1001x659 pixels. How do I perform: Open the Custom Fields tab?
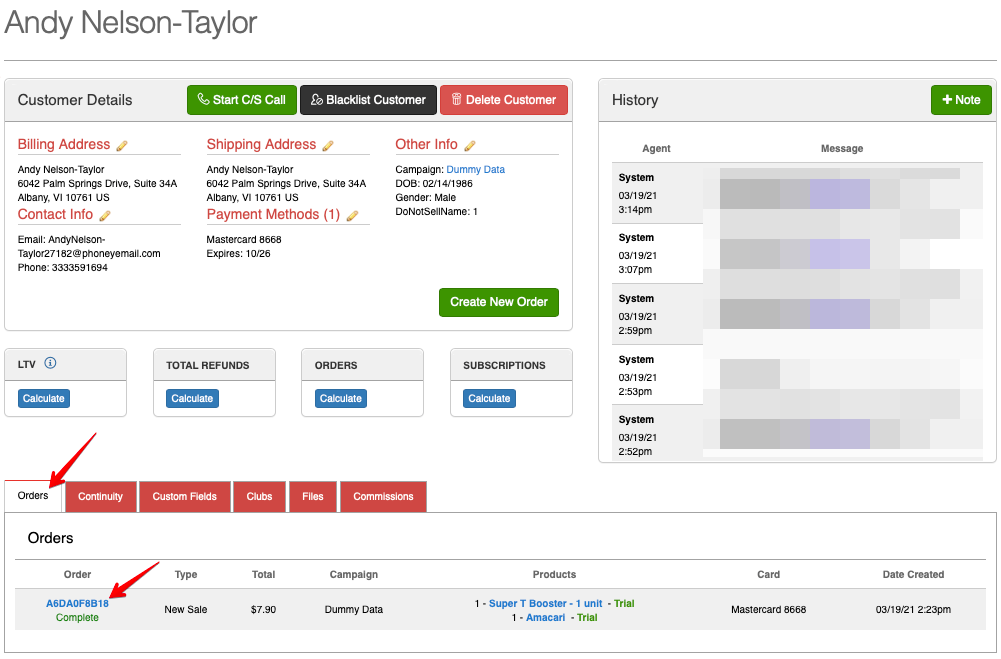coord(185,497)
